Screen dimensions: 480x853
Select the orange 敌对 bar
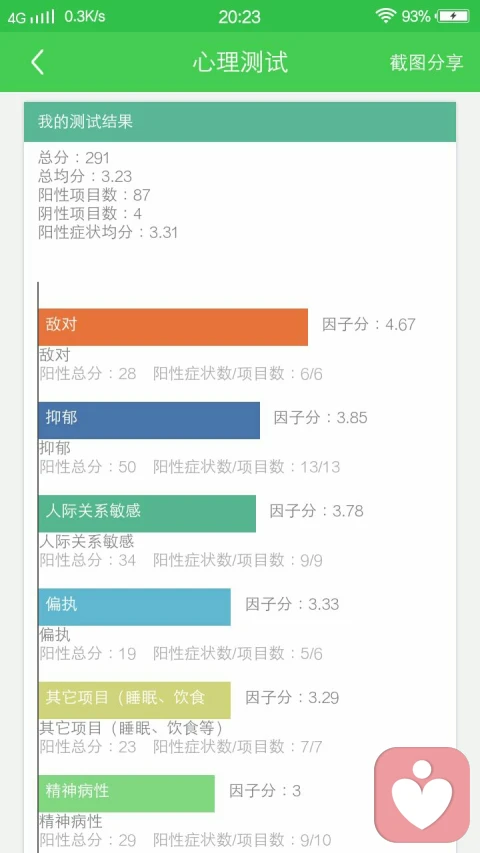point(173,327)
